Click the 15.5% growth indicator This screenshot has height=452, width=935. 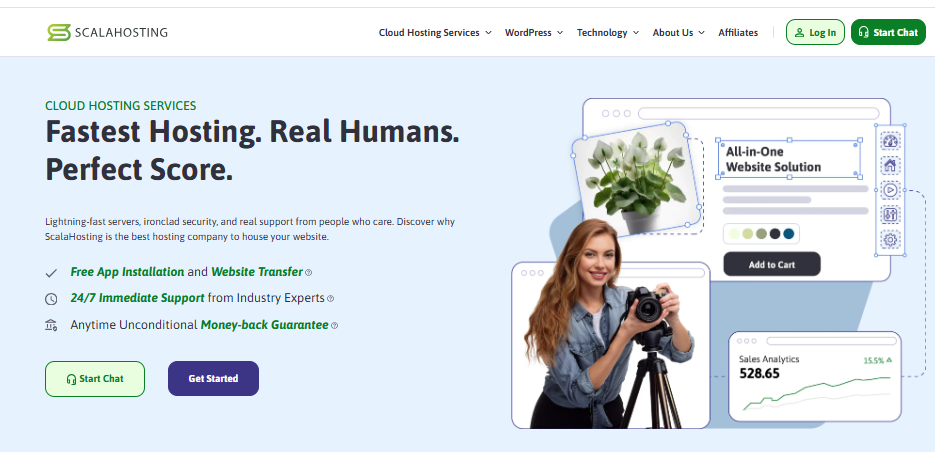coord(877,360)
